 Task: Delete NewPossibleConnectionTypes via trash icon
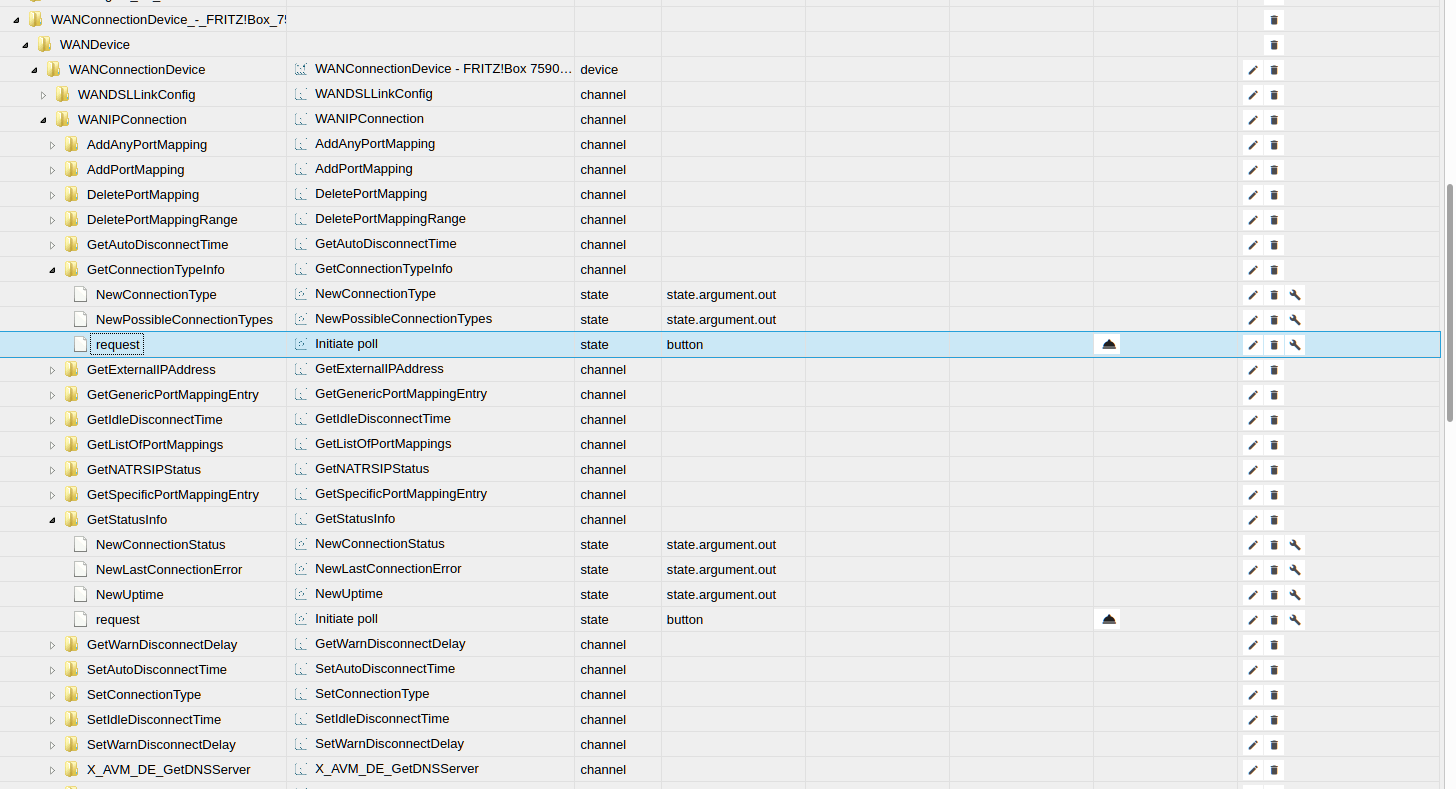click(1274, 320)
